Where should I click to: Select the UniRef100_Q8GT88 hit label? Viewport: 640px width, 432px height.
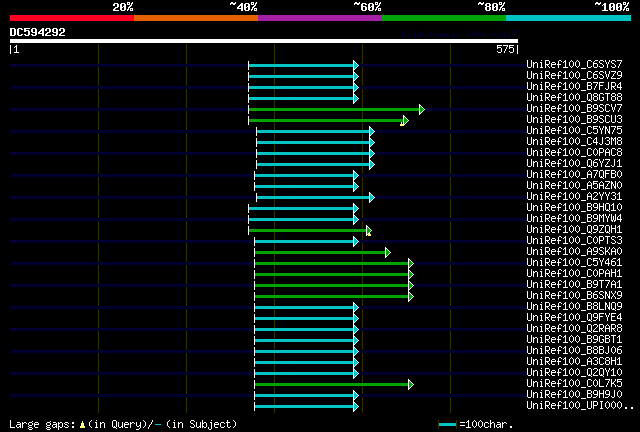pyautogui.click(x=574, y=98)
